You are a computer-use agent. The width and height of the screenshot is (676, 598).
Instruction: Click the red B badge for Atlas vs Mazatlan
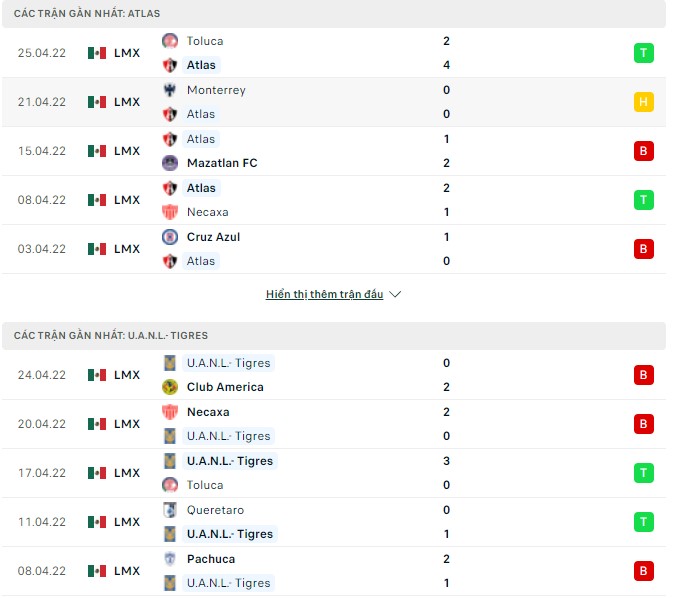click(x=644, y=151)
